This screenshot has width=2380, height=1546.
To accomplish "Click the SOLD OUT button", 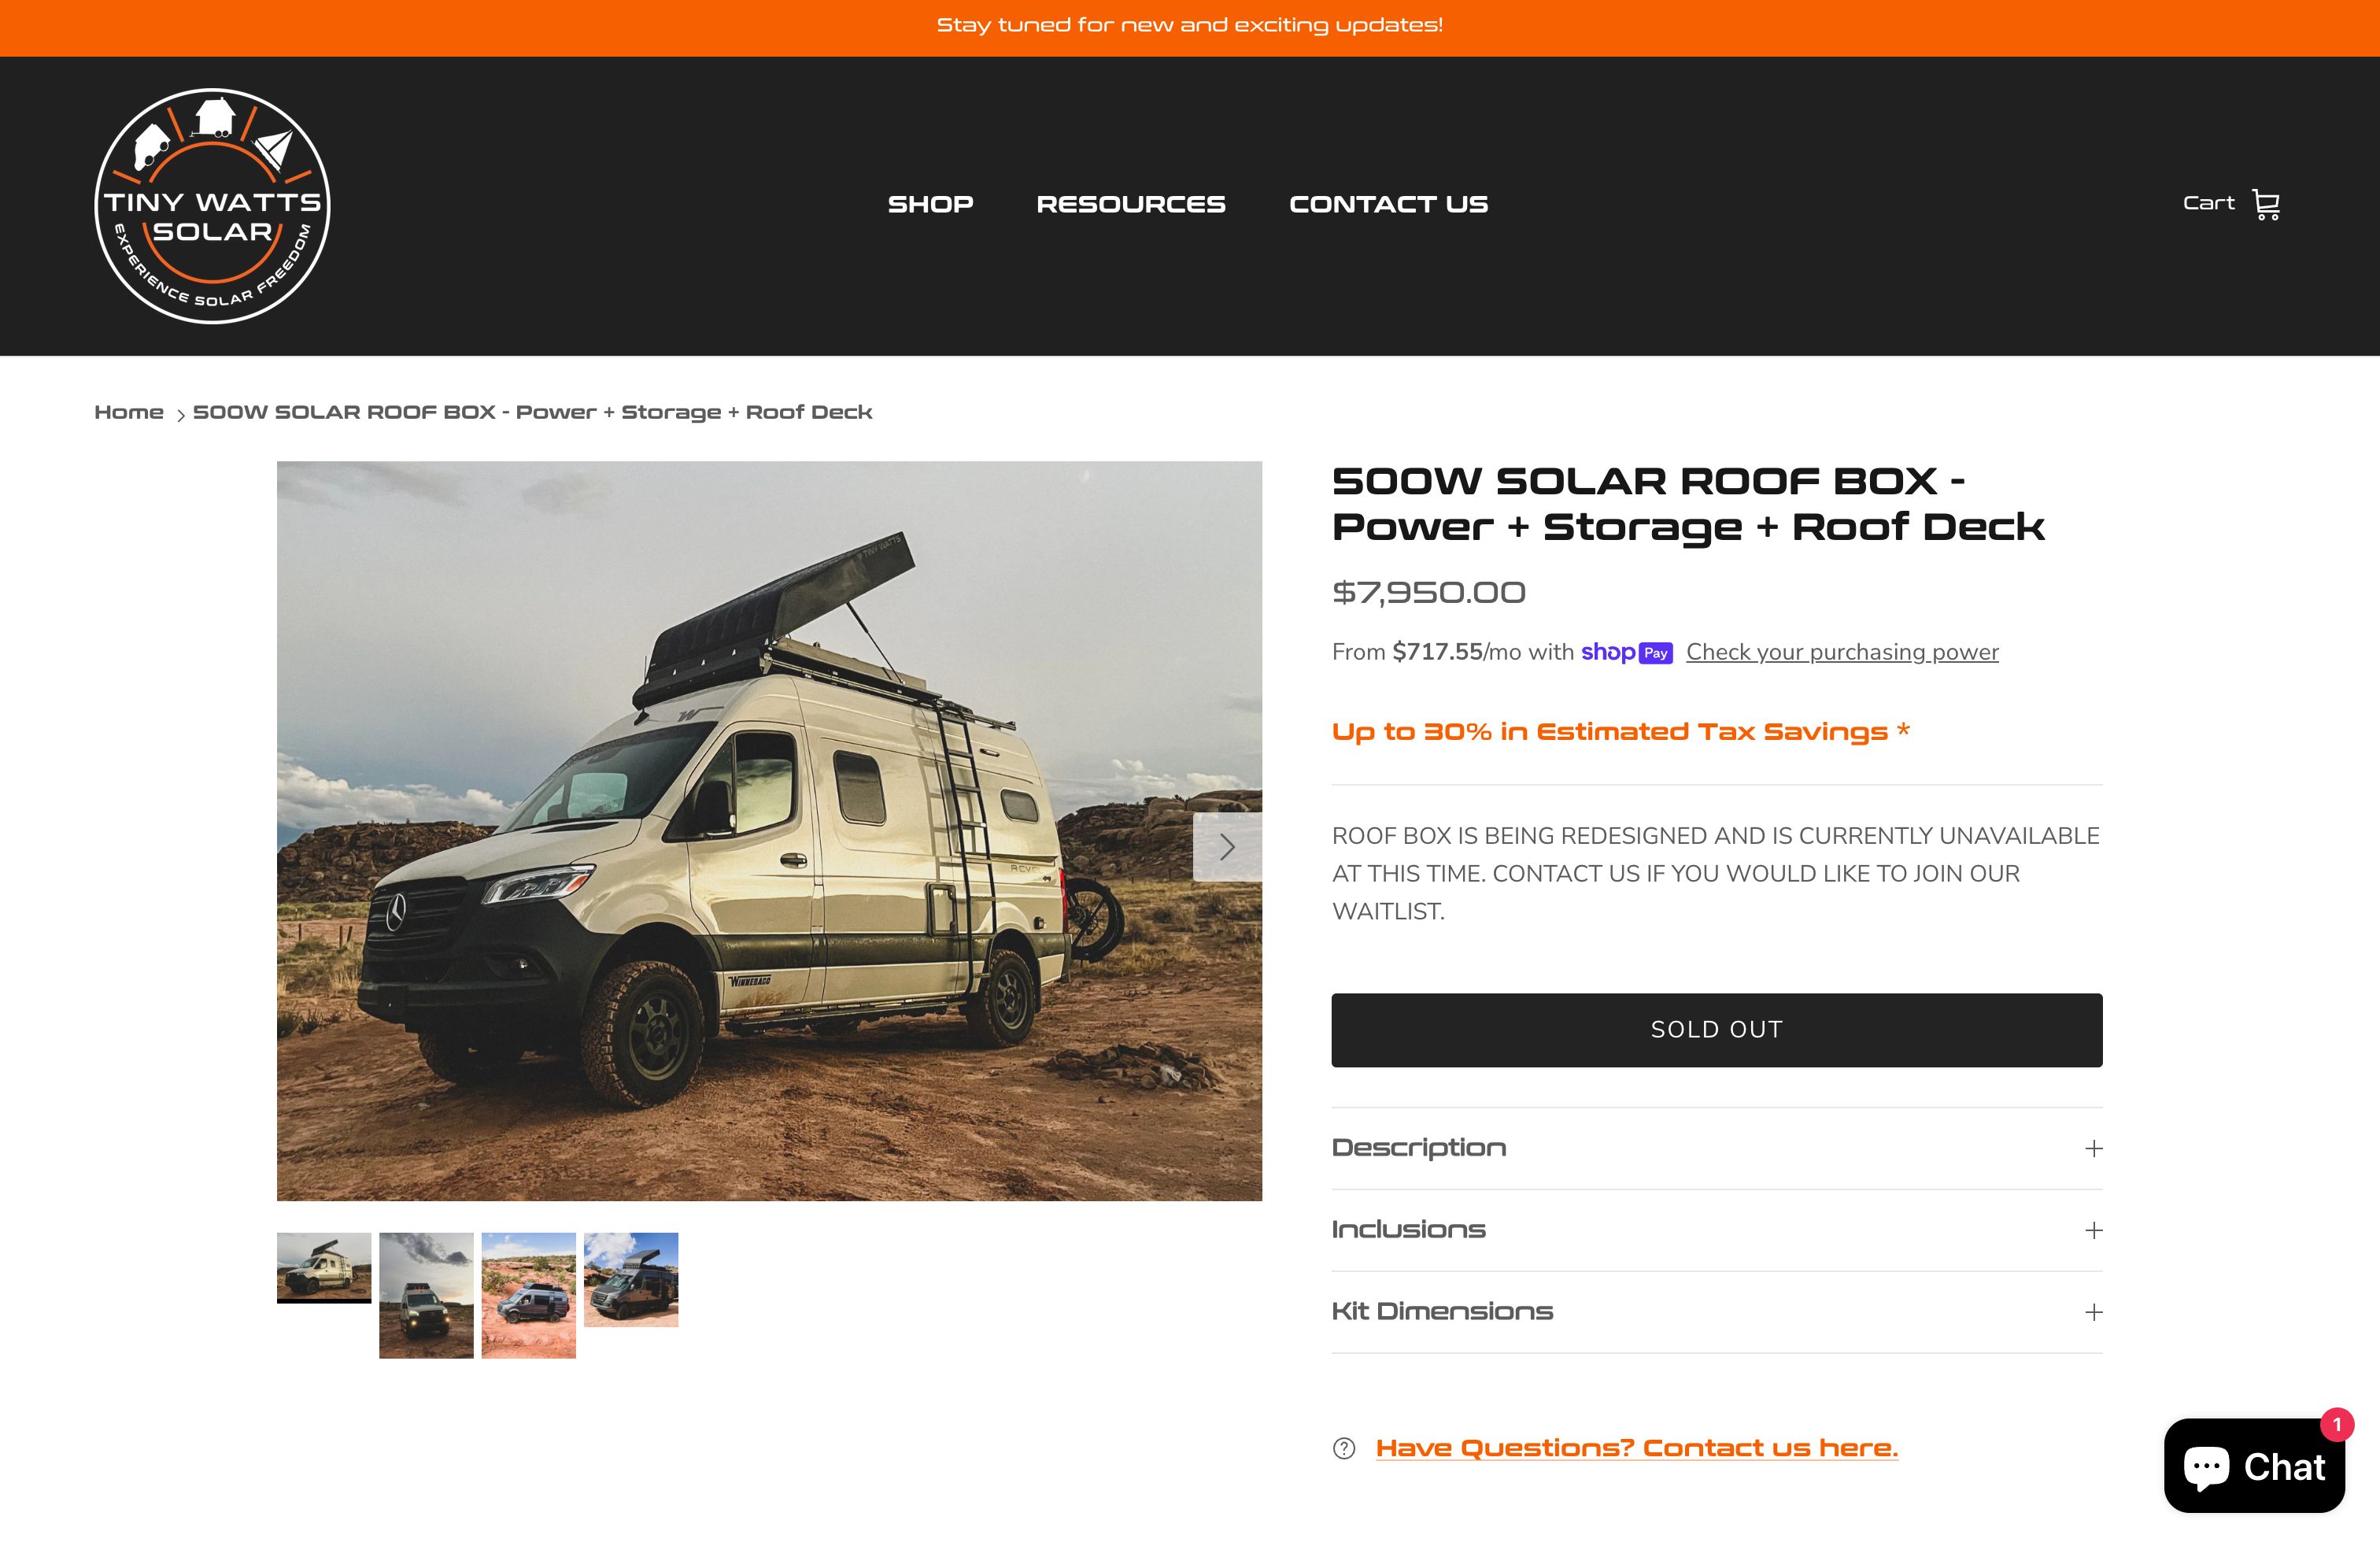I will (1716, 1030).
